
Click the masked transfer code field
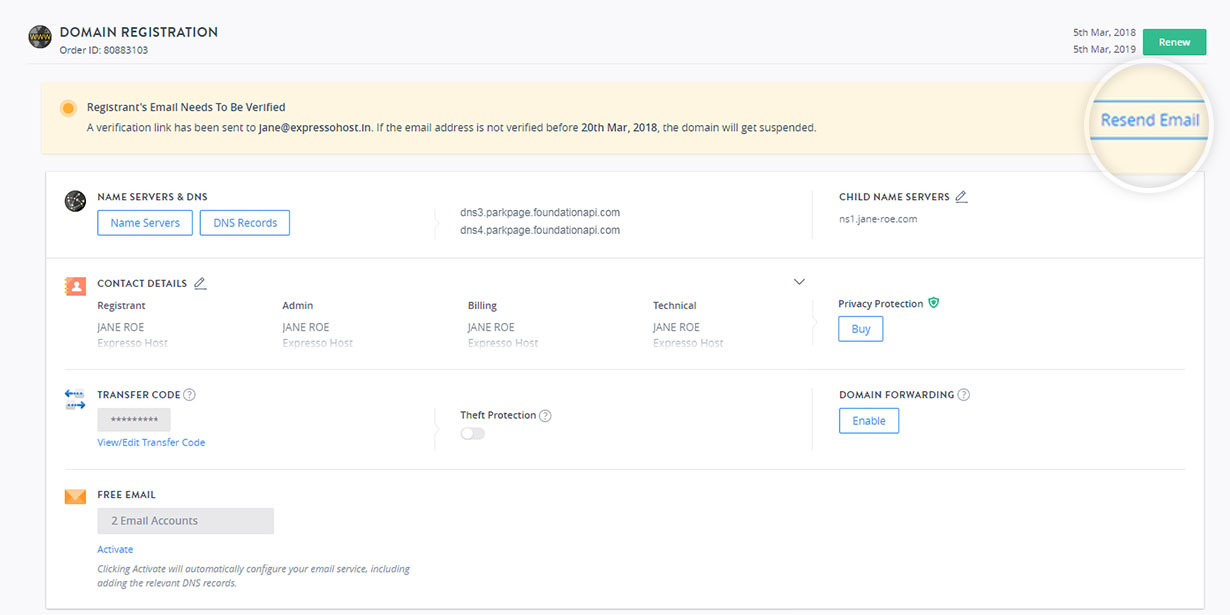click(x=134, y=420)
